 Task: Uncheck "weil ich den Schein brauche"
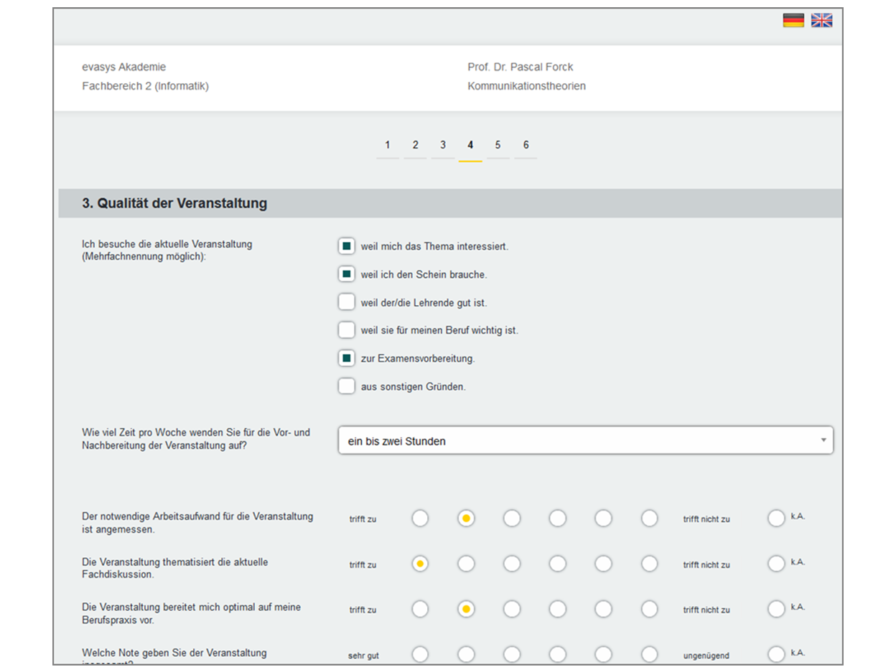click(345, 274)
